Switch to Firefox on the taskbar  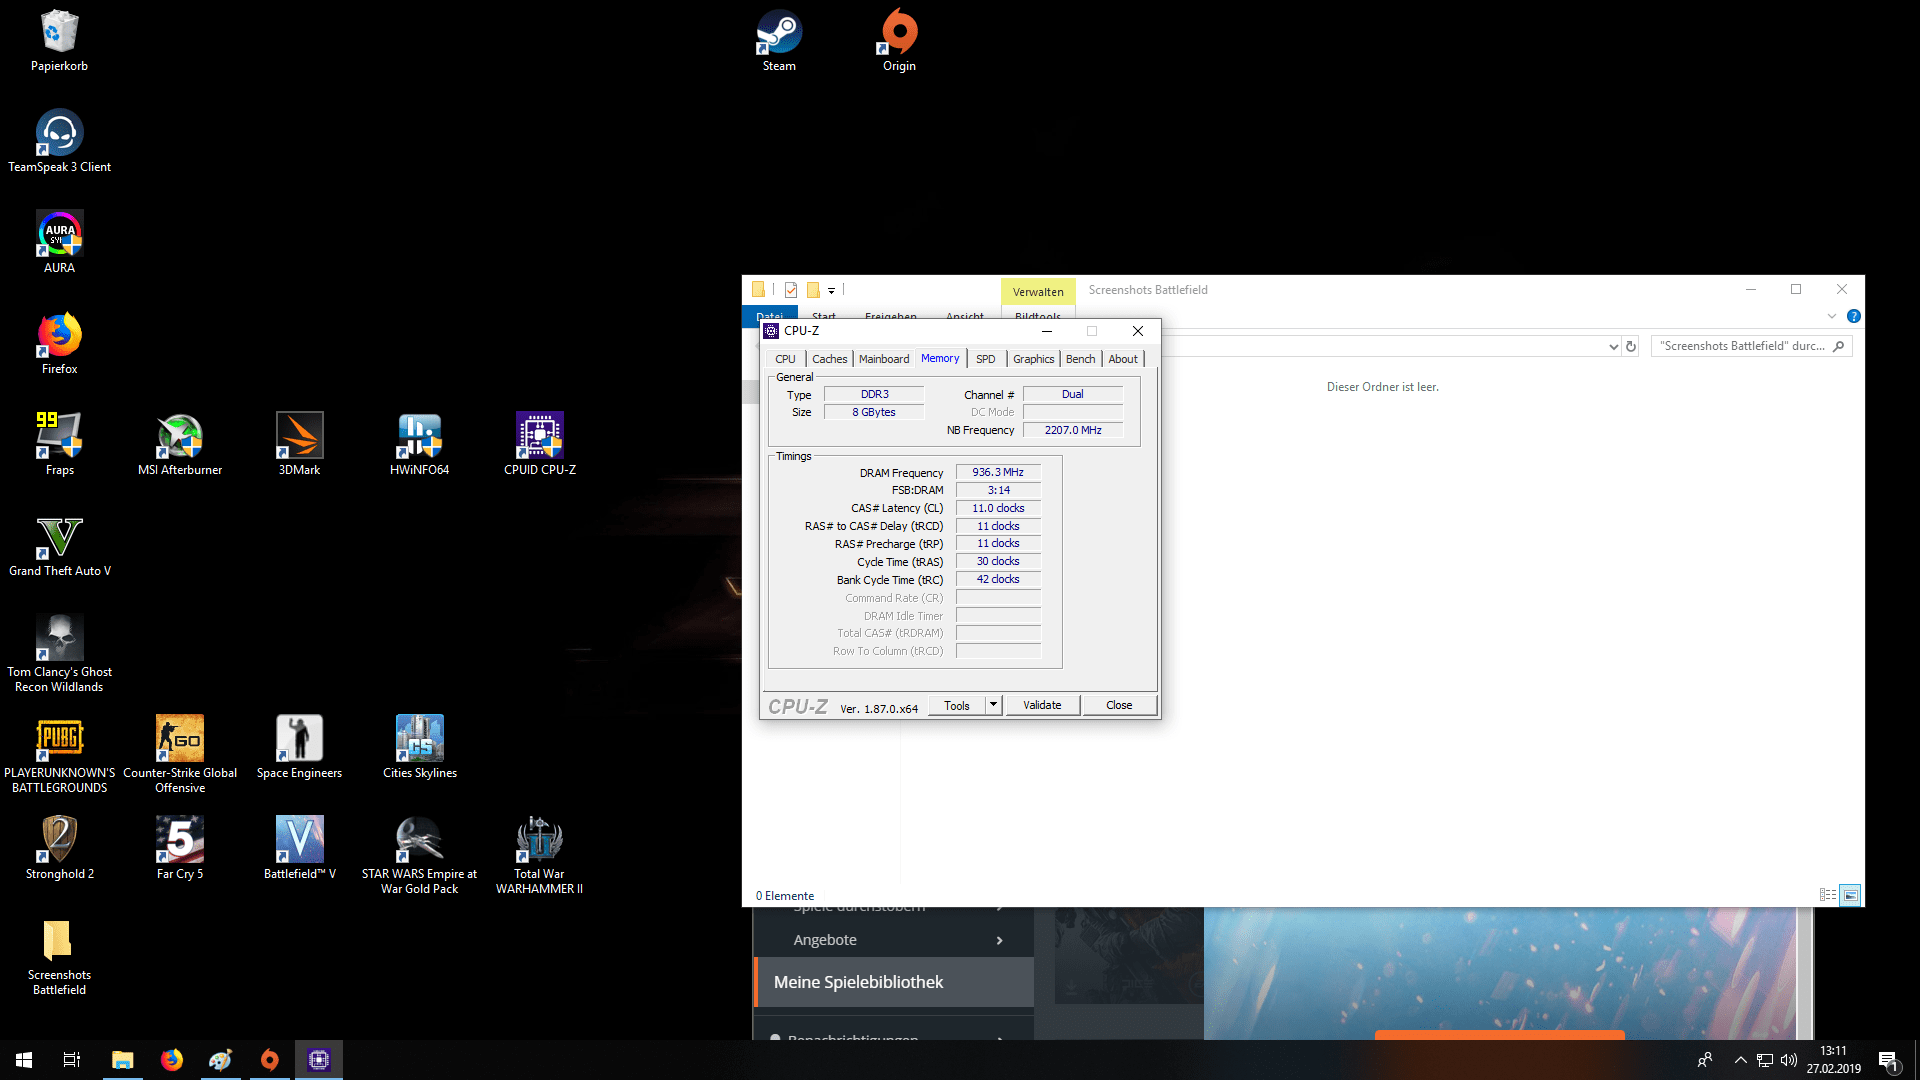coord(172,1060)
